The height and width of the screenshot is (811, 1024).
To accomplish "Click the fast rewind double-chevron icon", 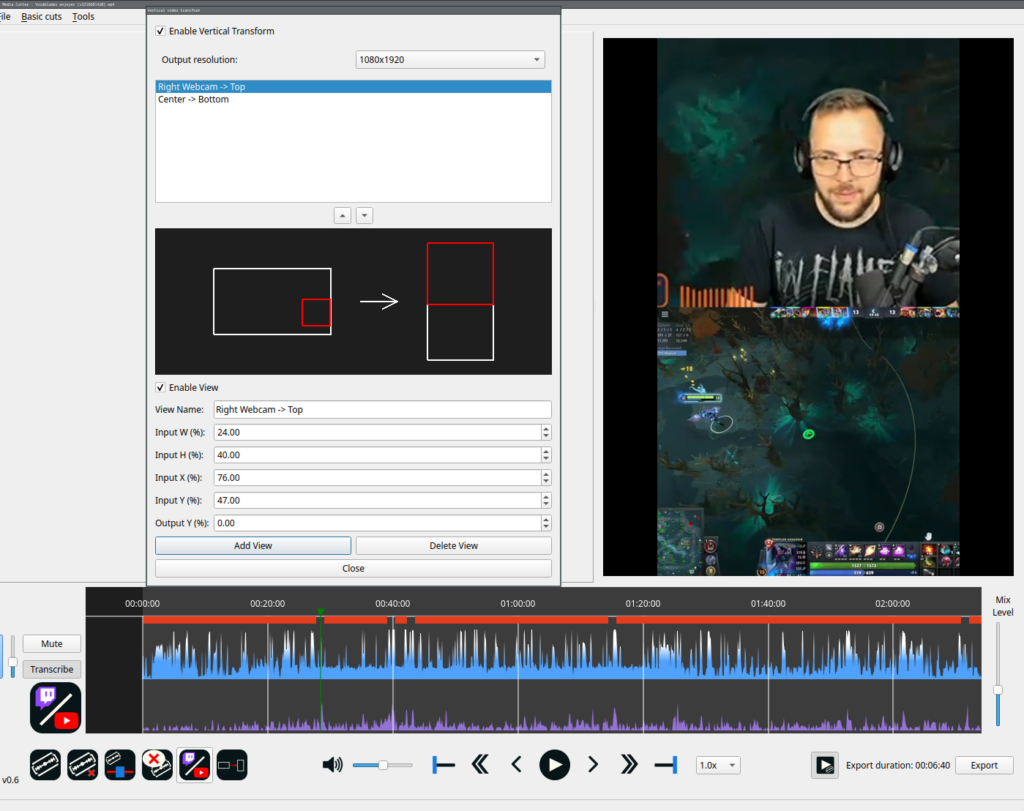I will click(x=480, y=765).
